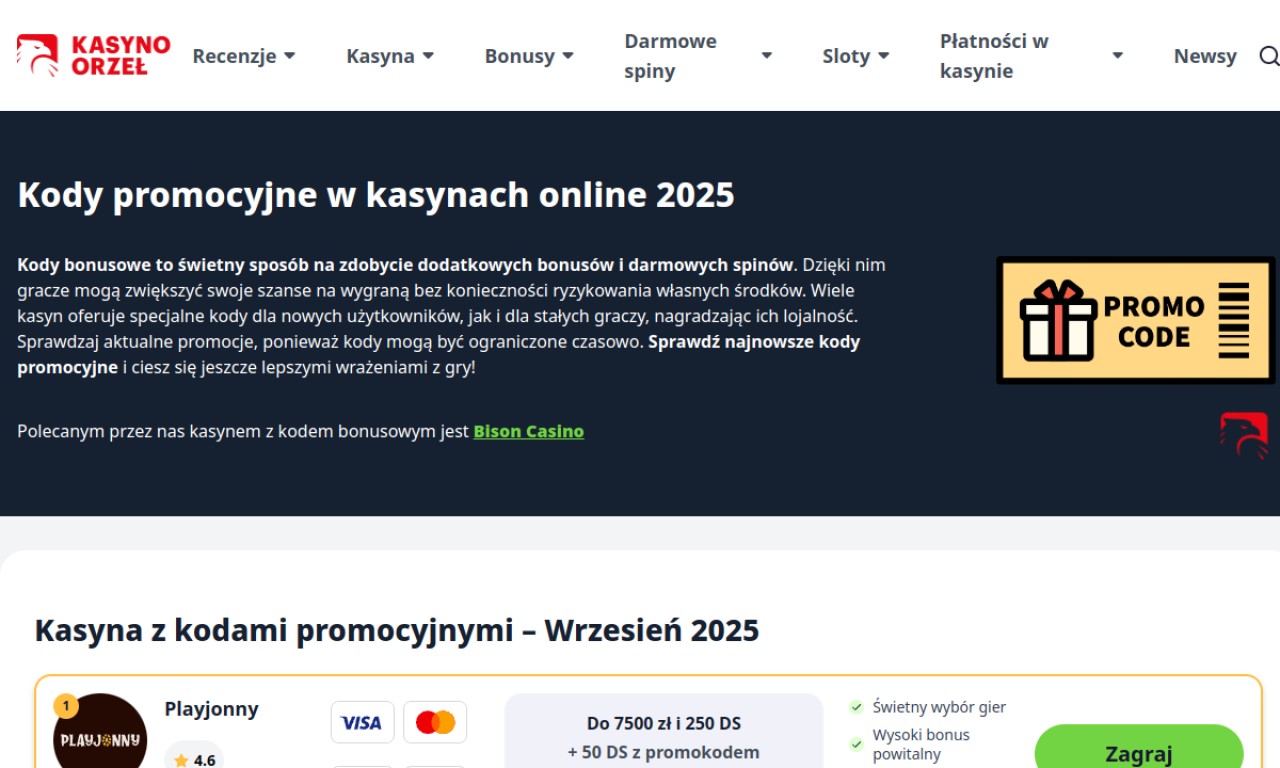Click the red eagle badge below banner
This screenshot has height=768, width=1280.
[1244, 436]
